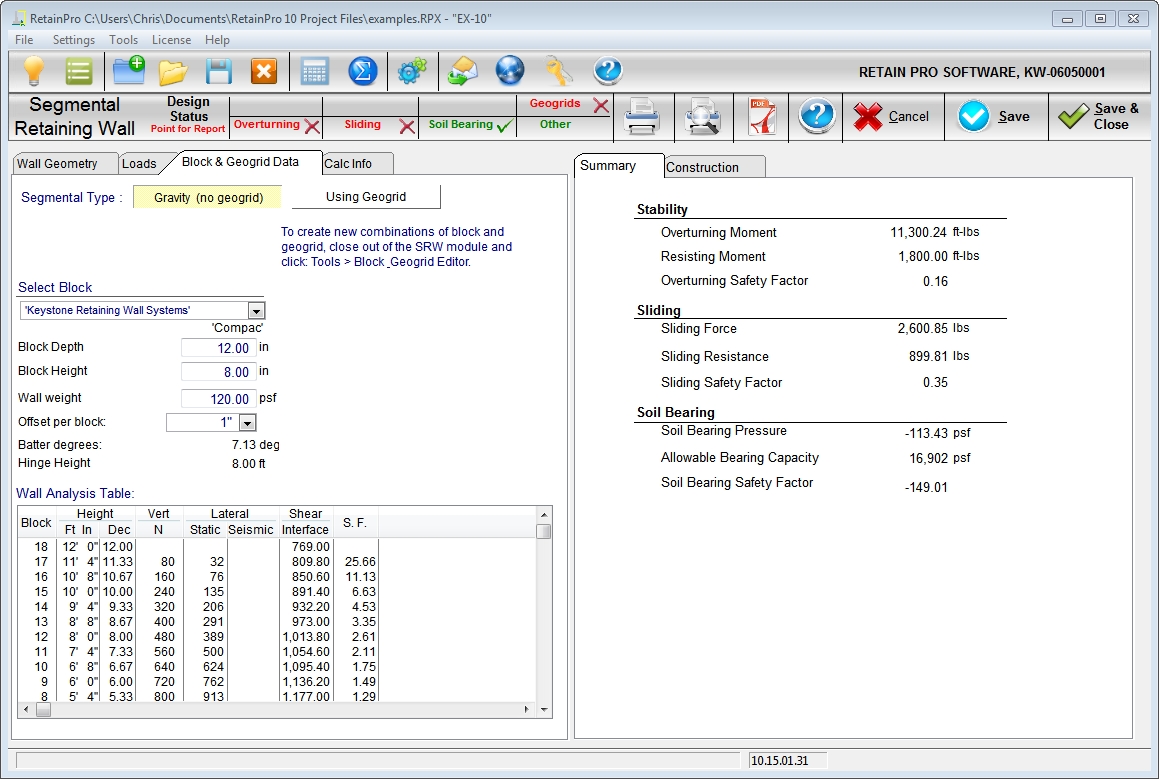Click the Save & Close button

pos(1100,117)
